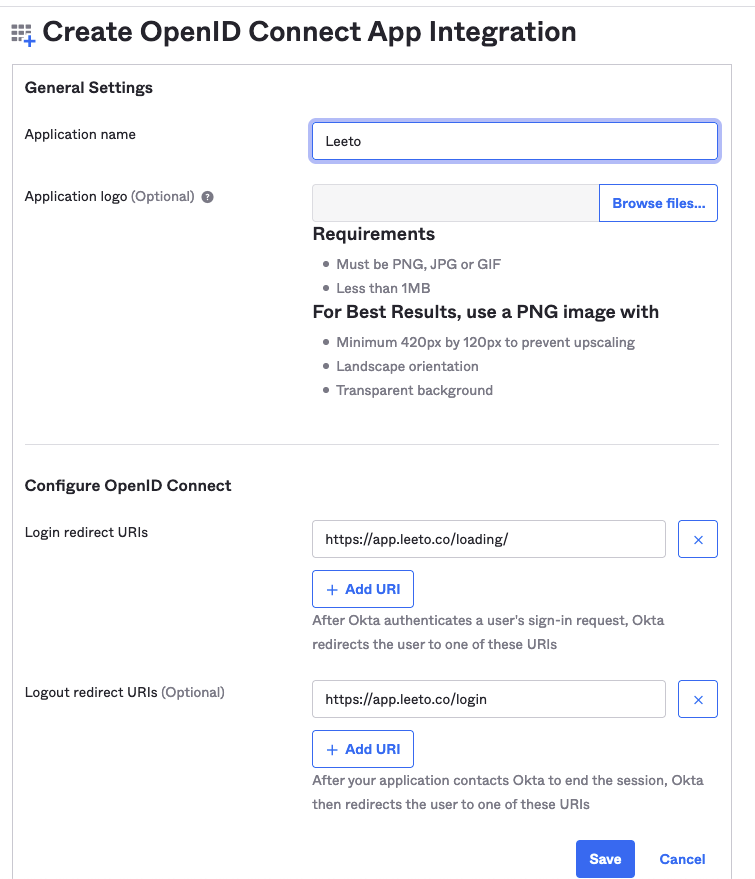Click the Application name input field

tap(514, 141)
